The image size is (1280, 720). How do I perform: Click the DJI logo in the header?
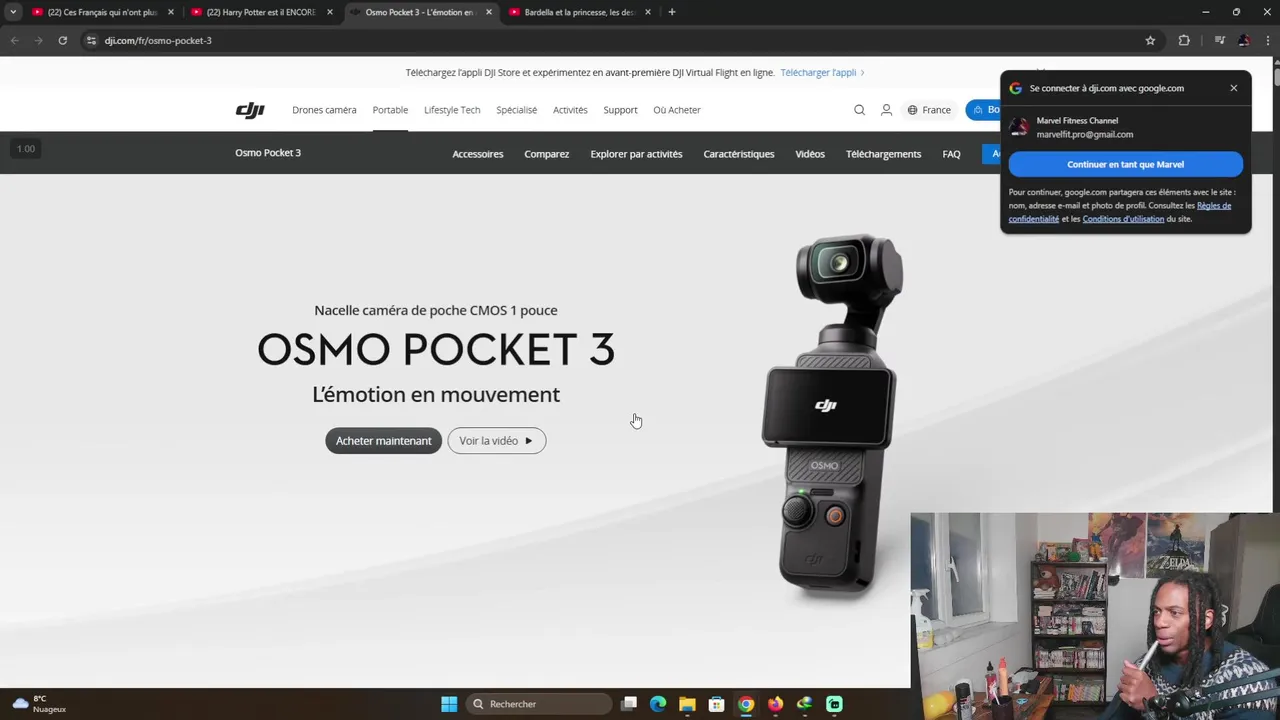250,110
